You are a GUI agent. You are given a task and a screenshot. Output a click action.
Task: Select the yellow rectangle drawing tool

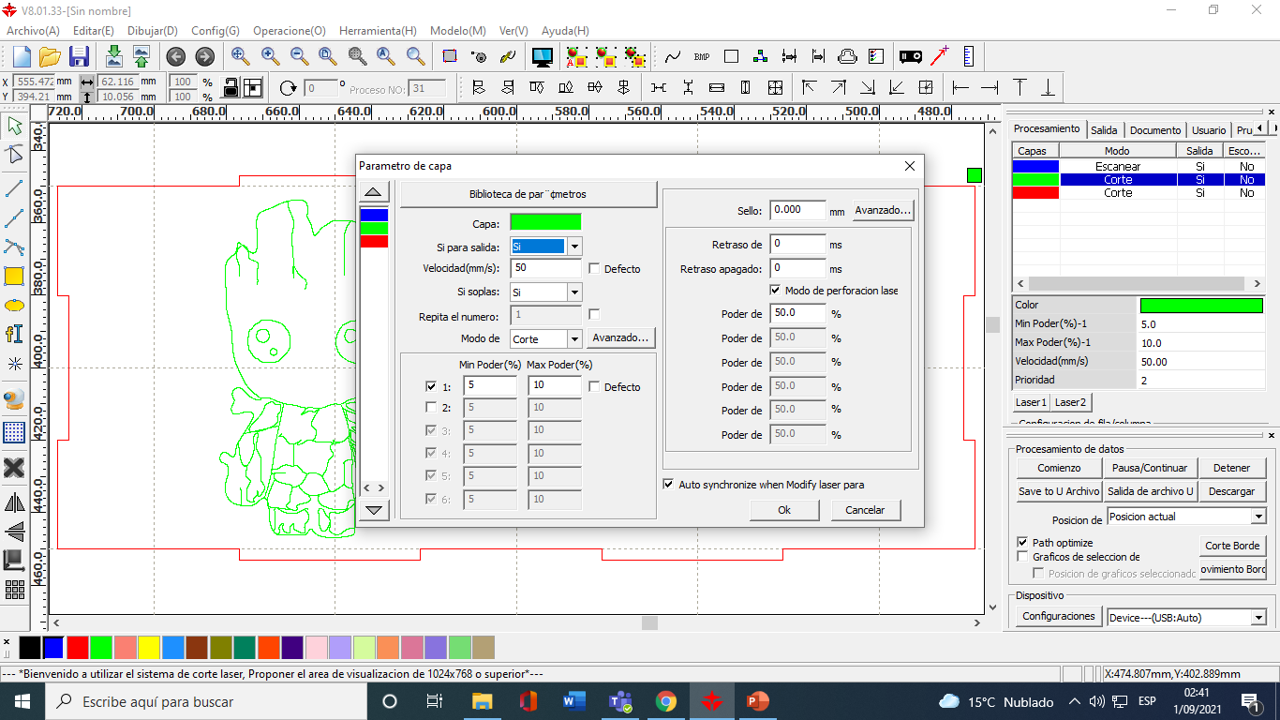coord(14,277)
